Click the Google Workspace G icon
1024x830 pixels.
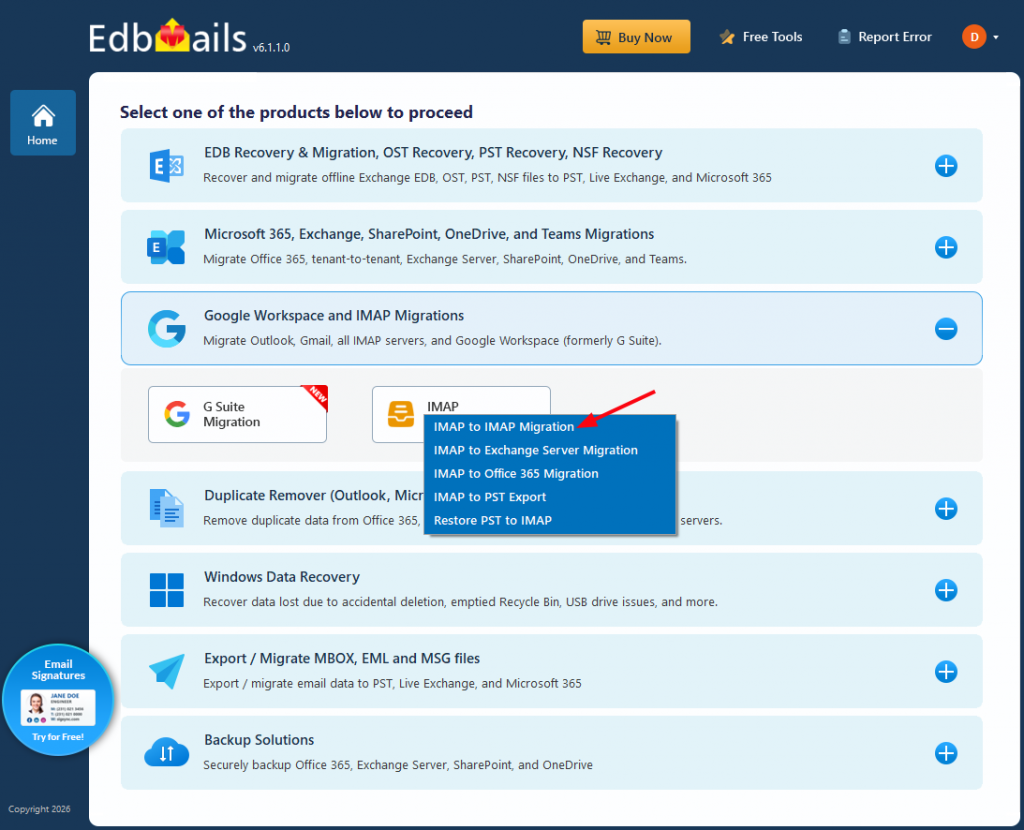[167, 328]
